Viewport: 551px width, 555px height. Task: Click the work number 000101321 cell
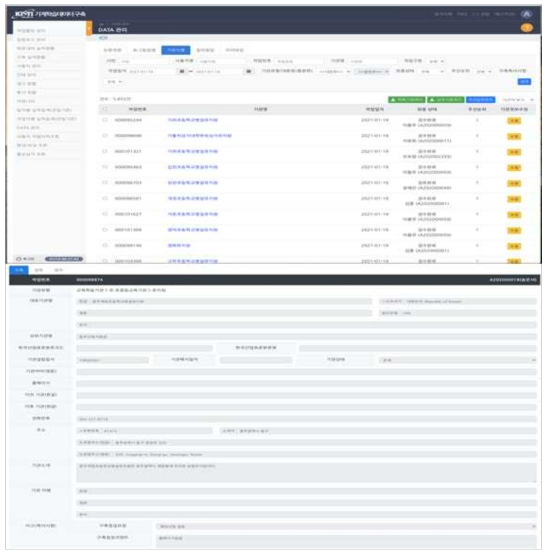click(128, 151)
